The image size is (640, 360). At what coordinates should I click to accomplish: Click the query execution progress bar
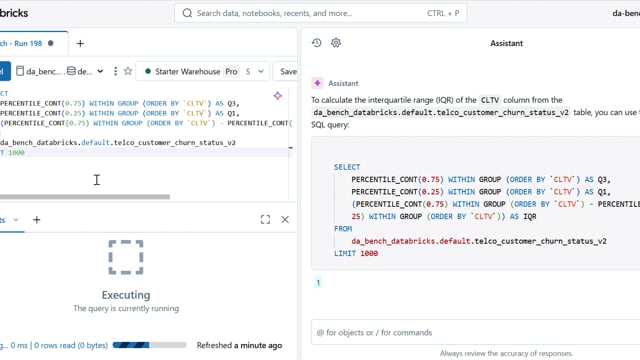(149, 345)
